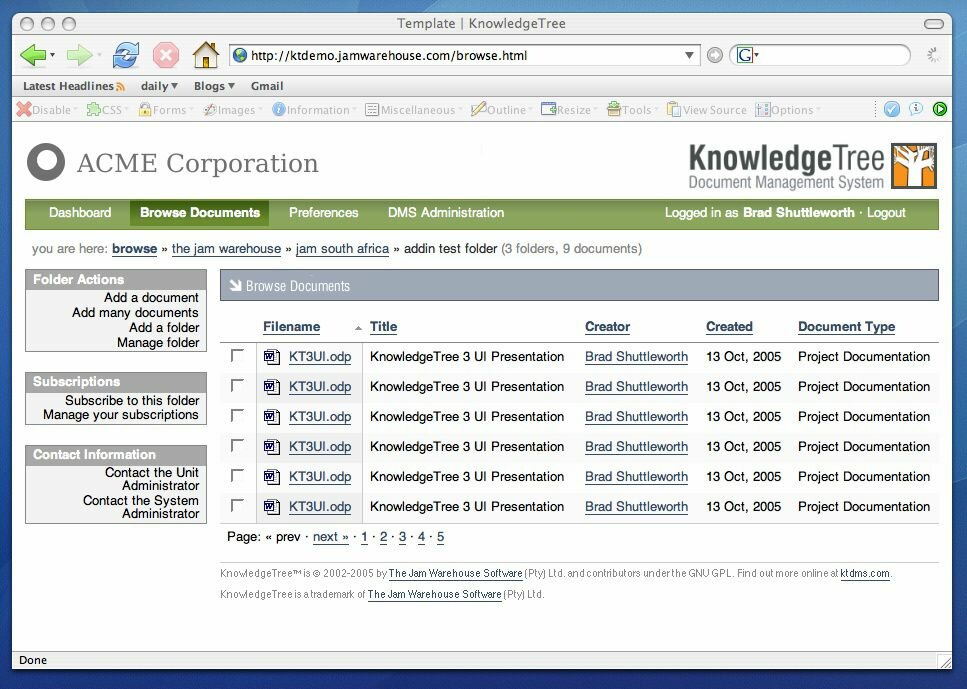Log out via the Logout link
Screen dimensions: 967x689
click(x=886, y=213)
